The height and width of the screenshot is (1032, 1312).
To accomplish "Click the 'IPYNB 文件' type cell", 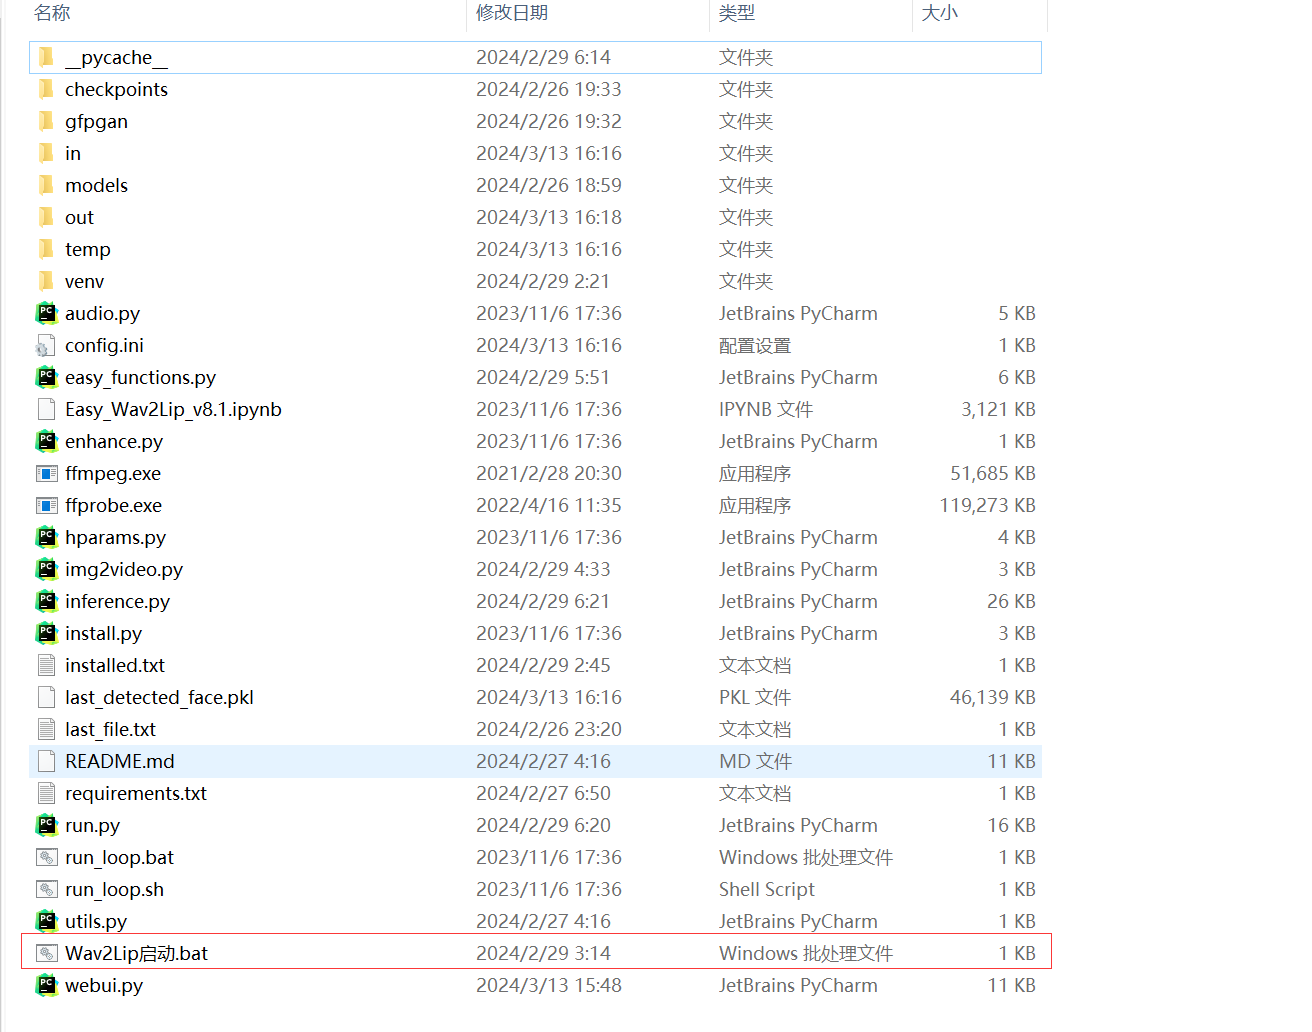I will pos(766,409).
